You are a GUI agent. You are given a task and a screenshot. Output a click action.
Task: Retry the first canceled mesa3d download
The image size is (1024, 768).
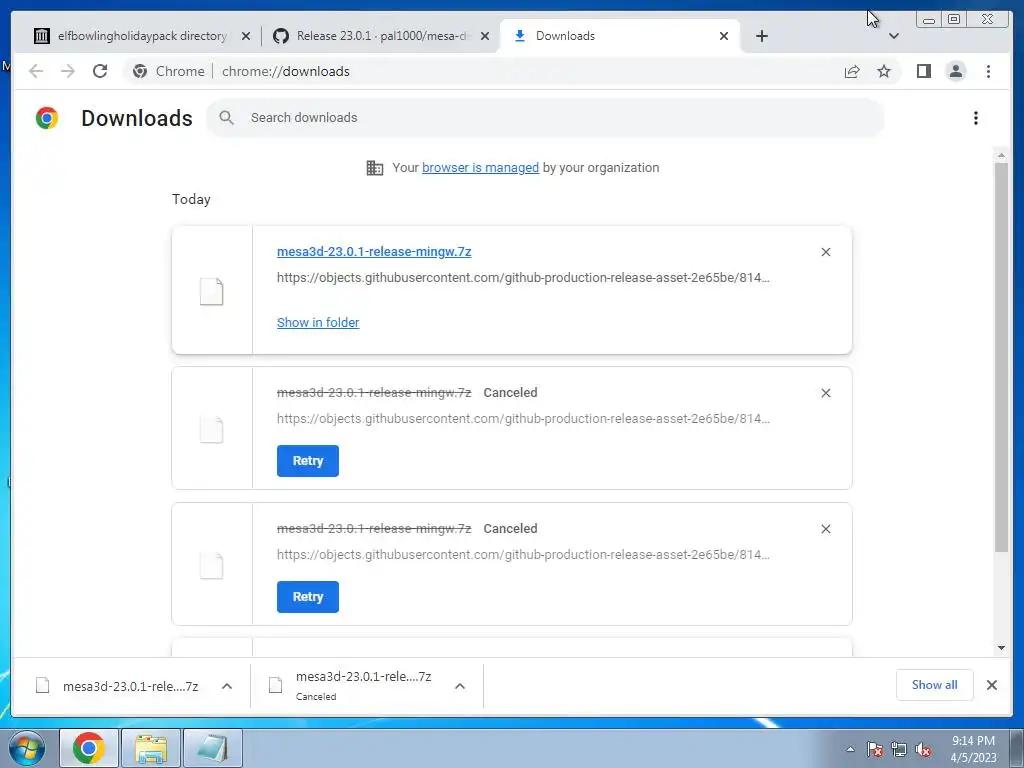pyautogui.click(x=308, y=461)
